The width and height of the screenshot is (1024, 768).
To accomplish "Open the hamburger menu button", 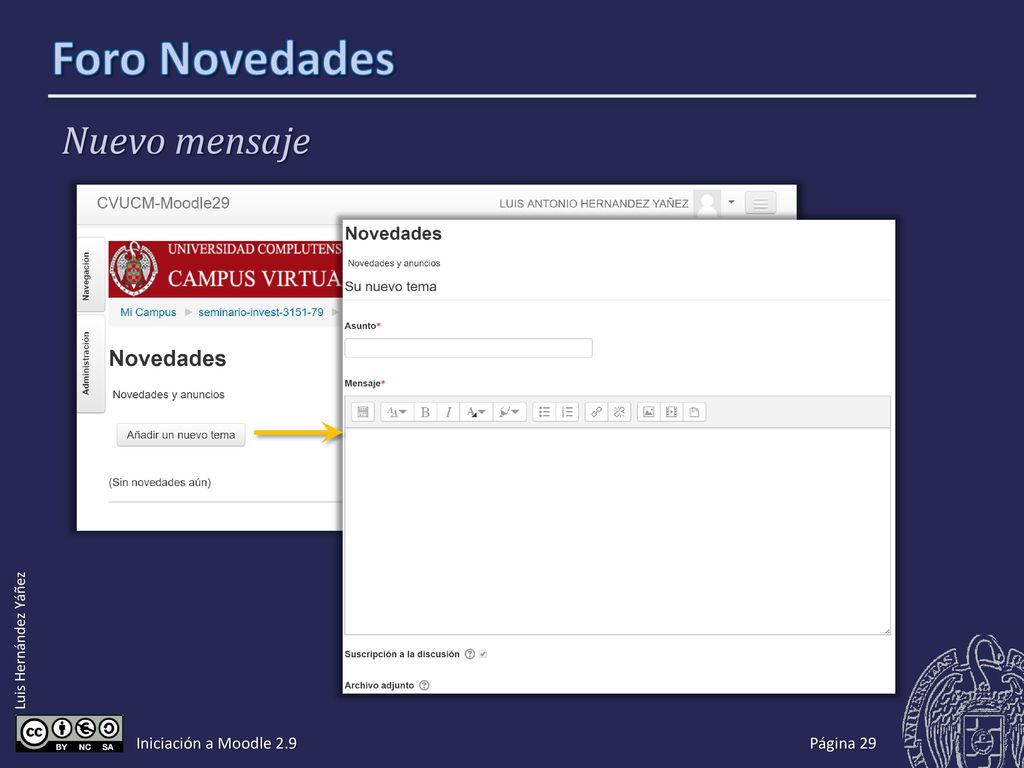I will 760,203.
